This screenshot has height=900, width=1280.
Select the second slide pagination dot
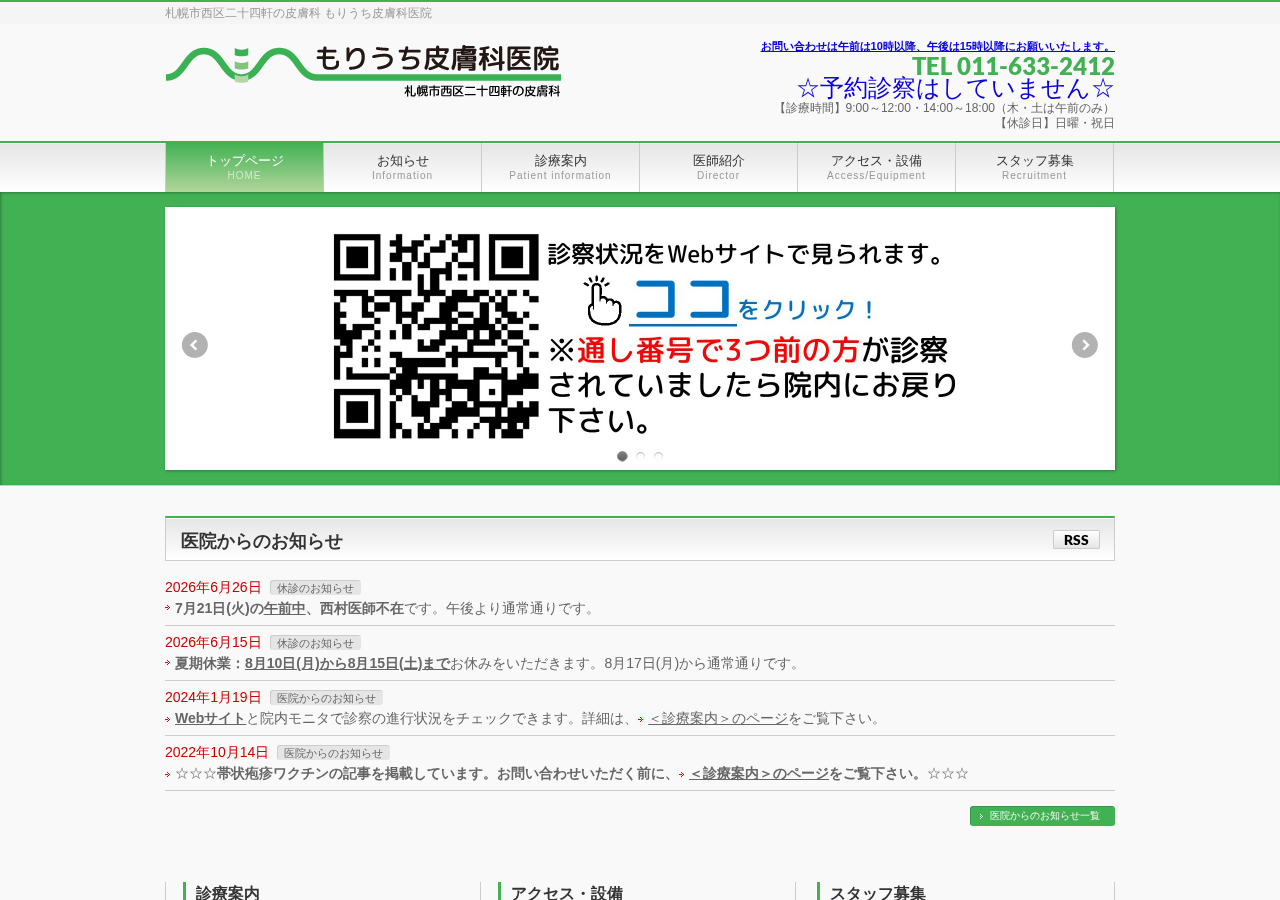pos(640,456)
